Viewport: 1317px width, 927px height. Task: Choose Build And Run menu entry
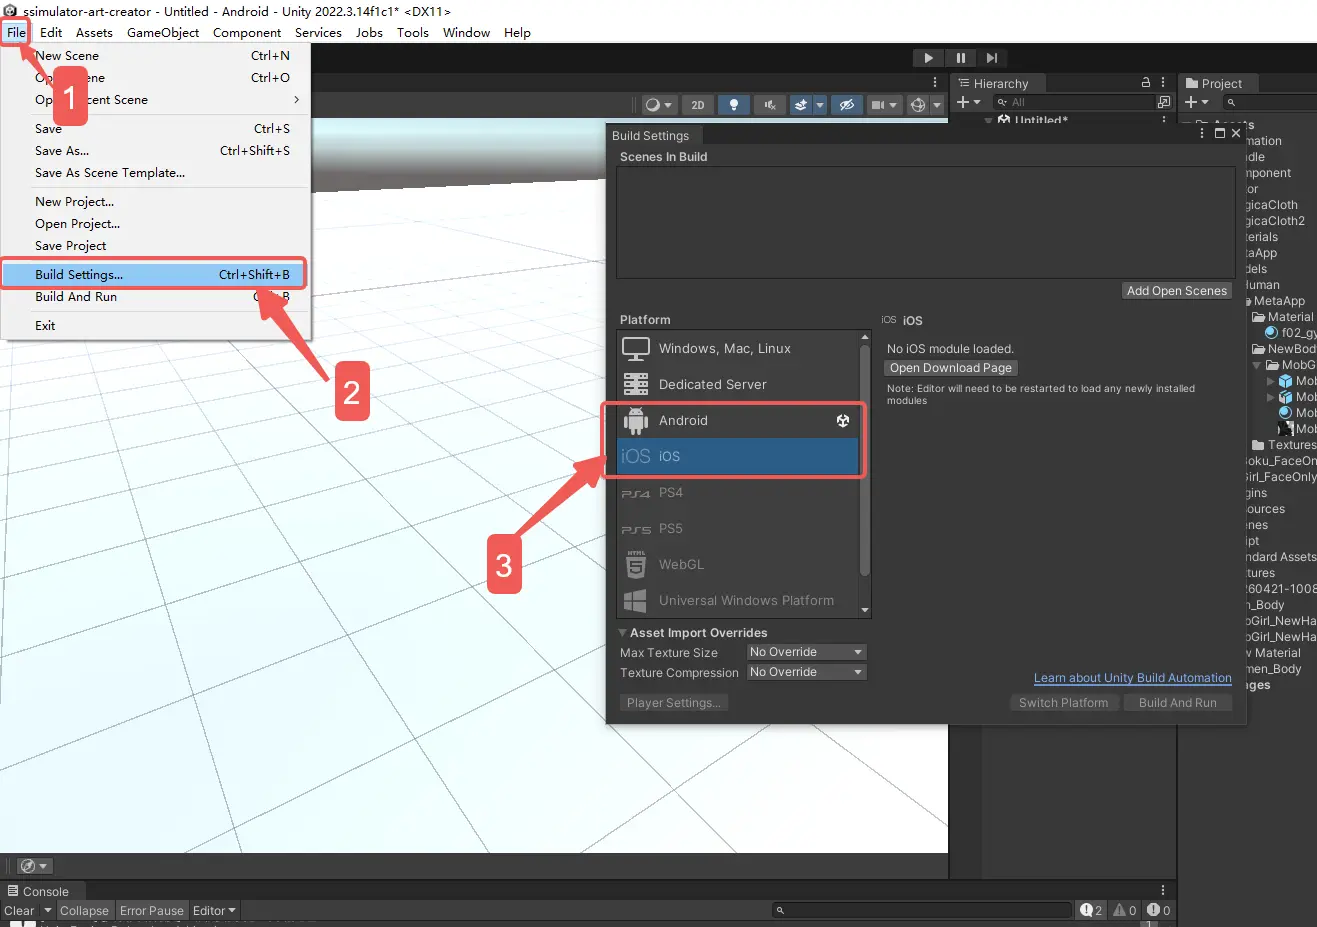tap(154, 297)
